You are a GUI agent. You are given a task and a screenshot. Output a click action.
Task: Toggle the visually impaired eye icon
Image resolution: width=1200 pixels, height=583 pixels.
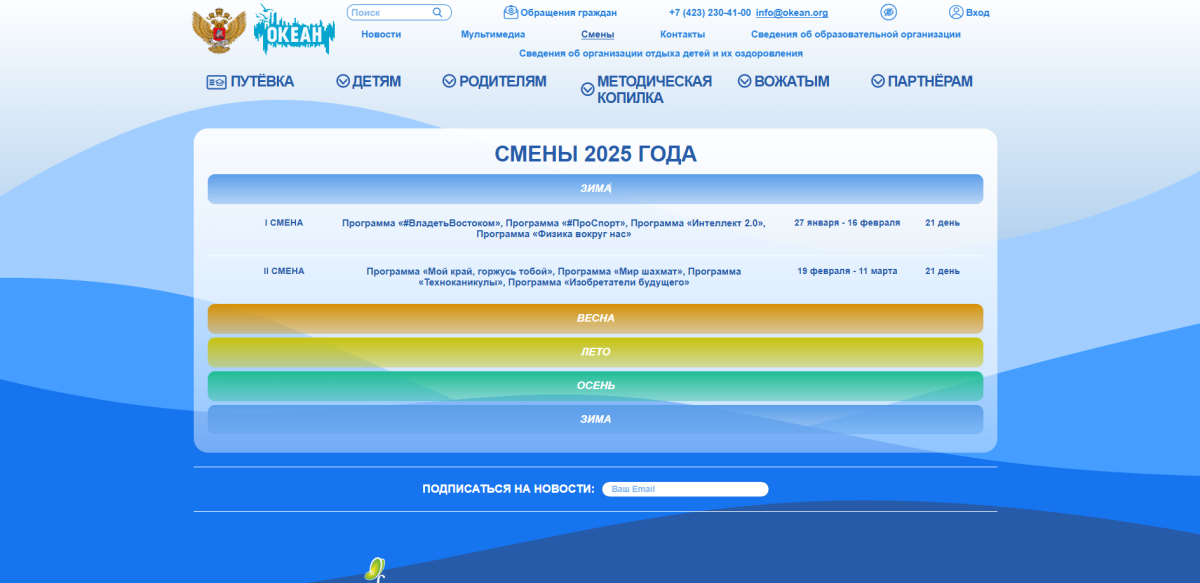(x=888, y=12)
